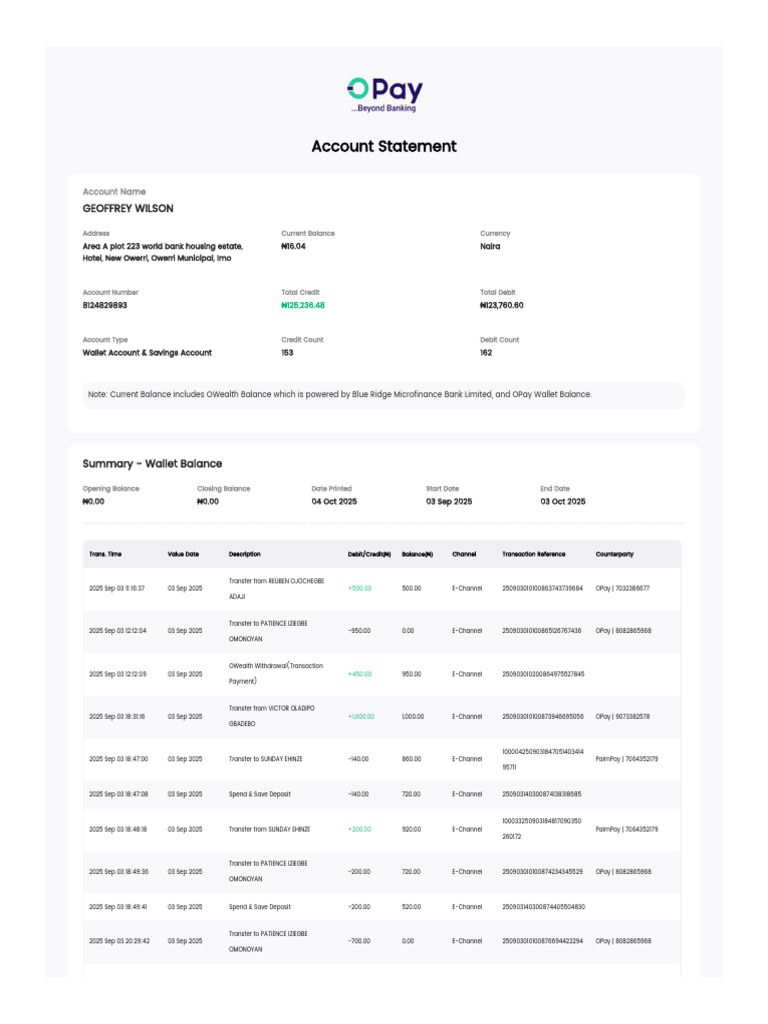Screen dimensions: 768x1024
Task: Click the +500.00 credit amount
Action: point(360,588)
